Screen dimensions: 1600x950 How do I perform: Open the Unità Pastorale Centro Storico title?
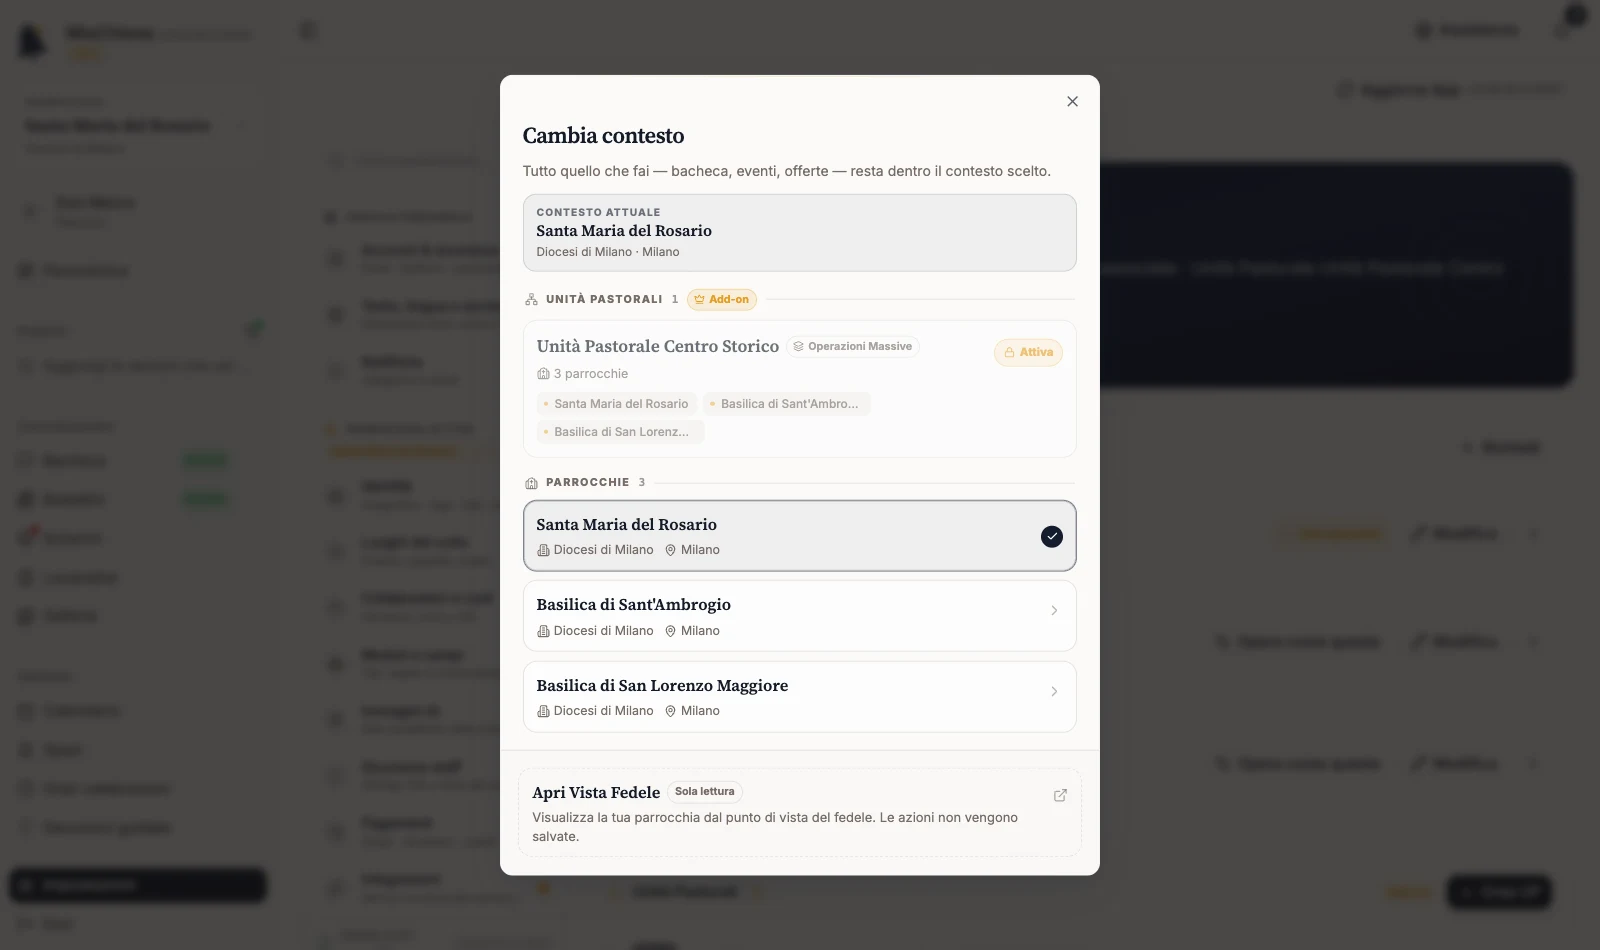coord(657,346)
